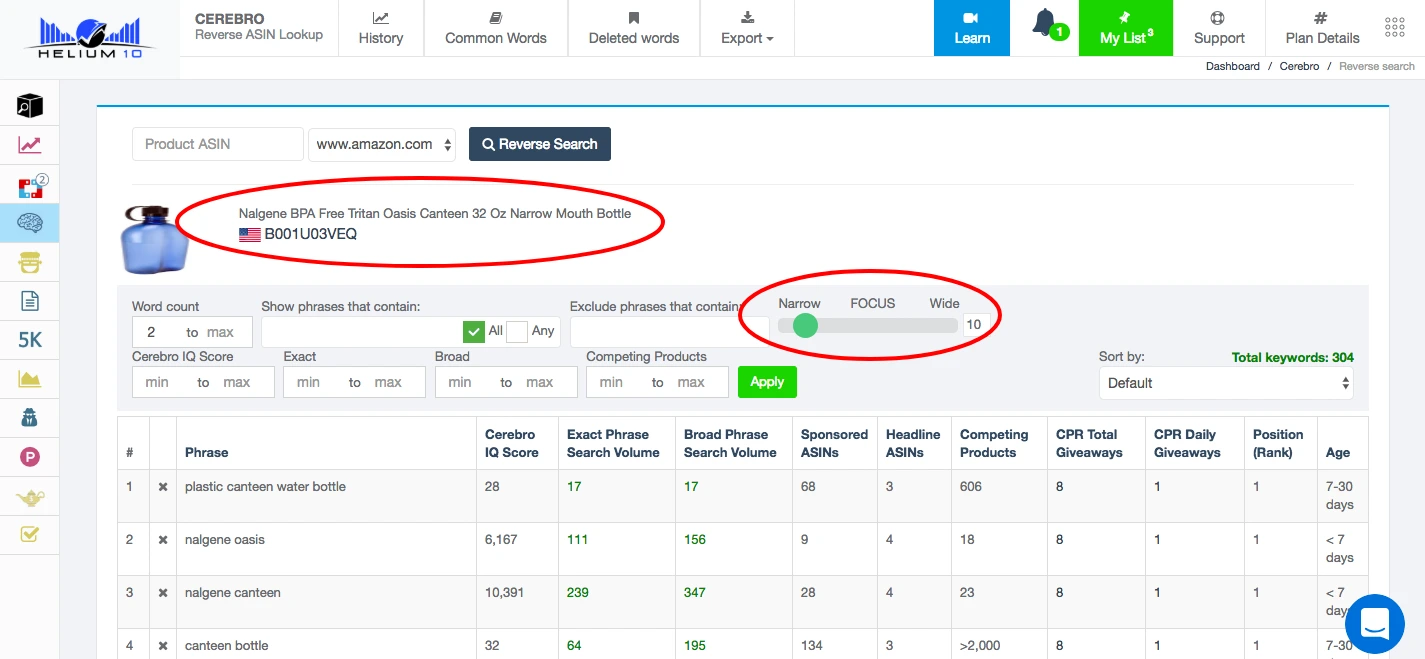
Task: Click Total keywords: 304 text
Action: point(1292,357)
